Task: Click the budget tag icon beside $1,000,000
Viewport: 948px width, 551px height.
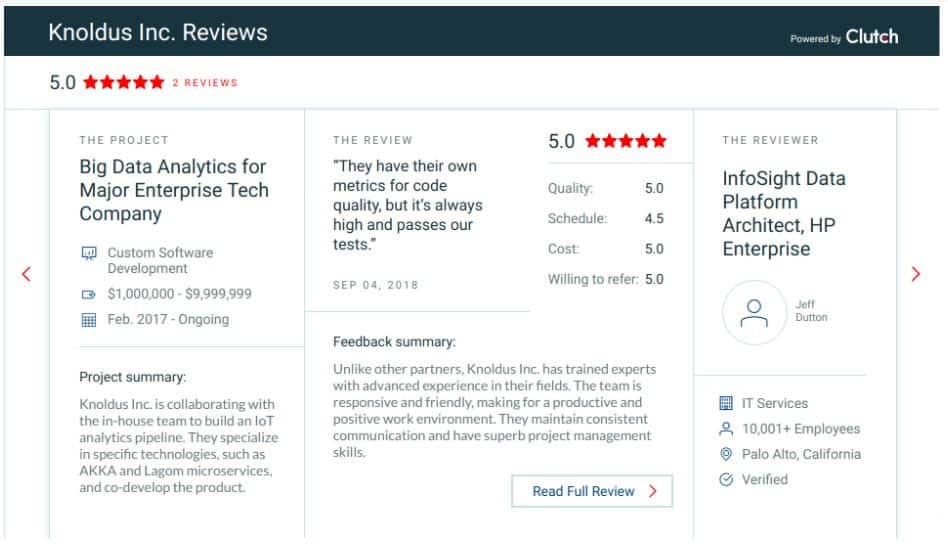Action: point(89,295)
